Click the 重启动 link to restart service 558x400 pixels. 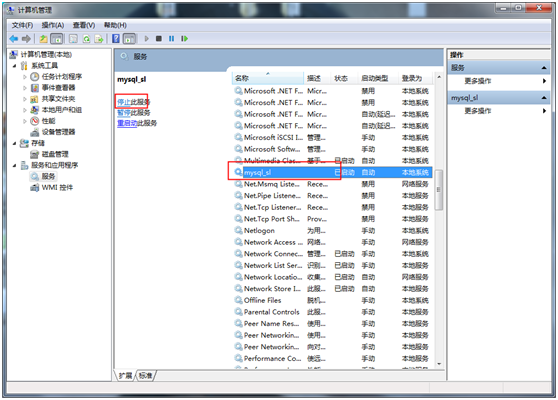(x=127, y=123)
